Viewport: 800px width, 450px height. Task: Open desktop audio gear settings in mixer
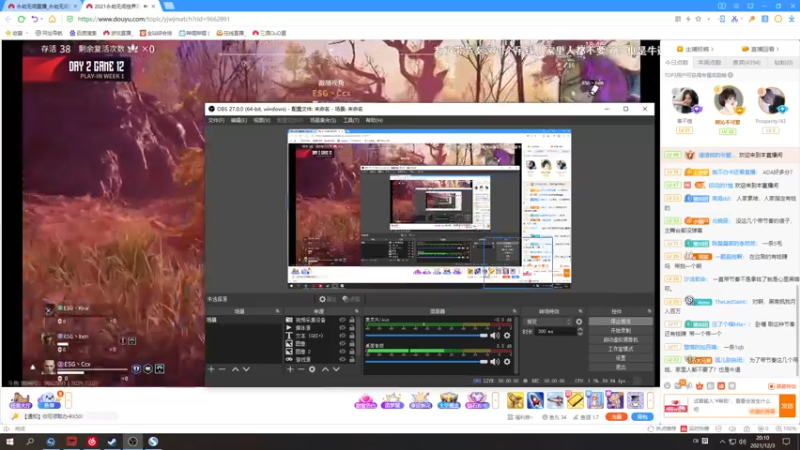(507, 361)
